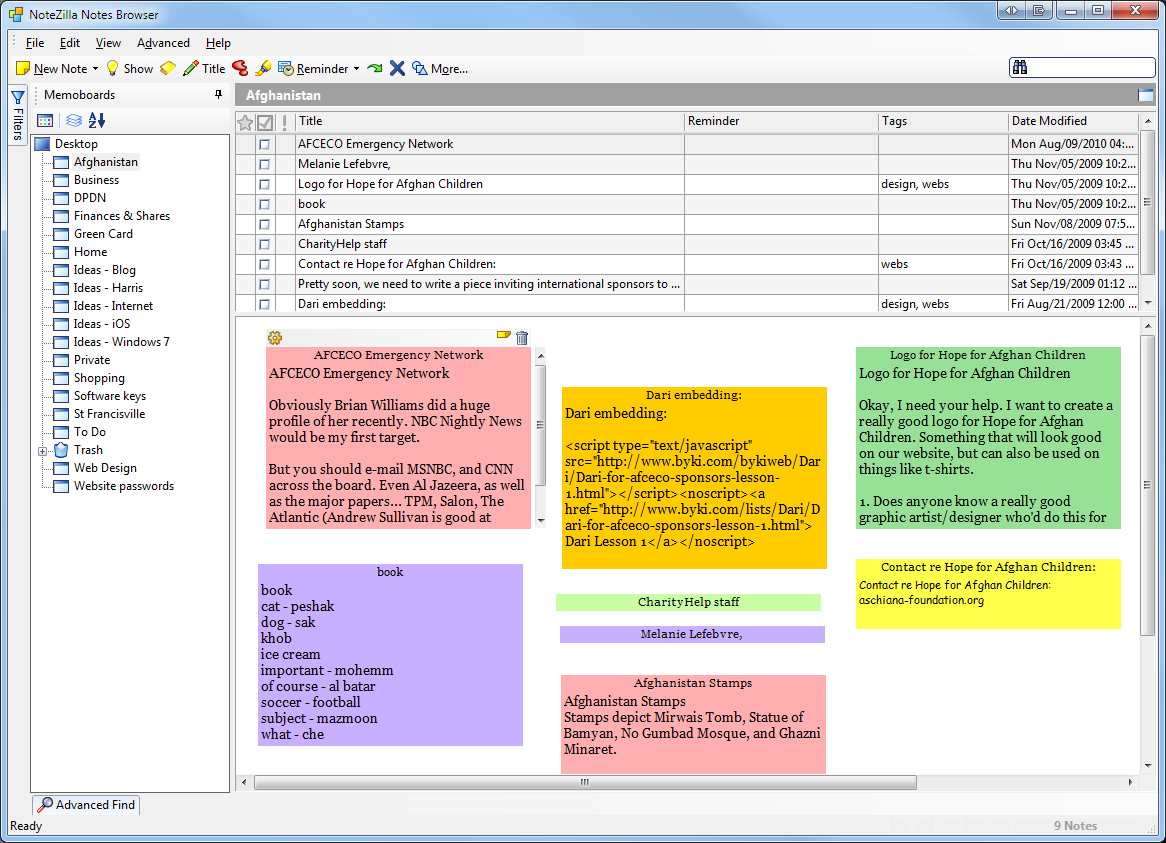Click the Show lightbulb icon
1166x843 pixels.
pyautogui.click(x=112, y=68)
